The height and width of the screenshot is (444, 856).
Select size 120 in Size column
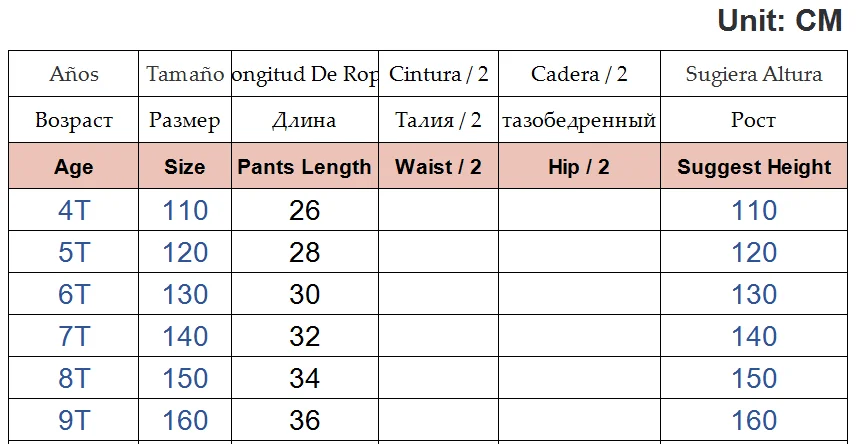point(185,253)
